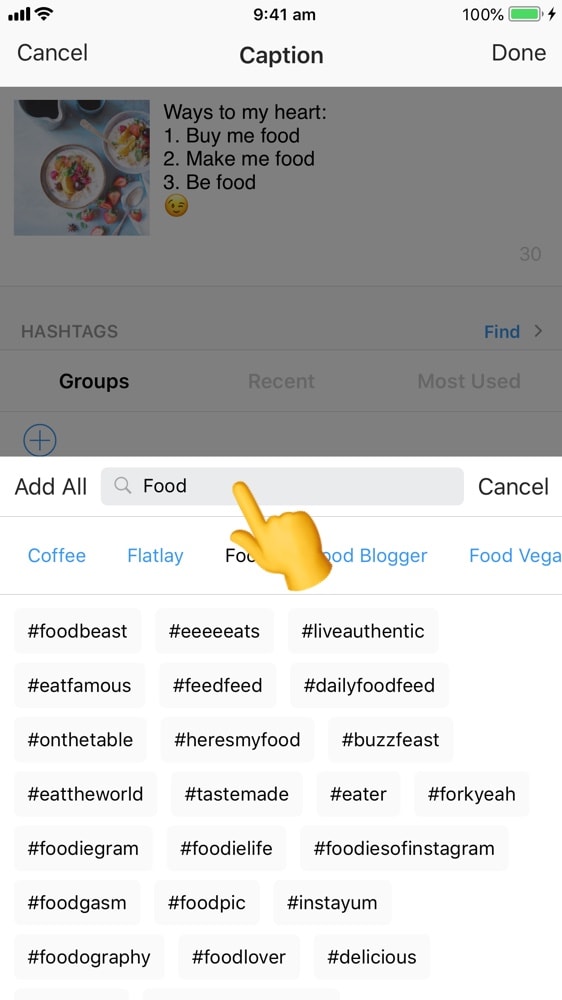Switch to the Recent hashtags tab
Image resolution: width=562 pixels, height=1000 pixels.
tap(281, 381)
